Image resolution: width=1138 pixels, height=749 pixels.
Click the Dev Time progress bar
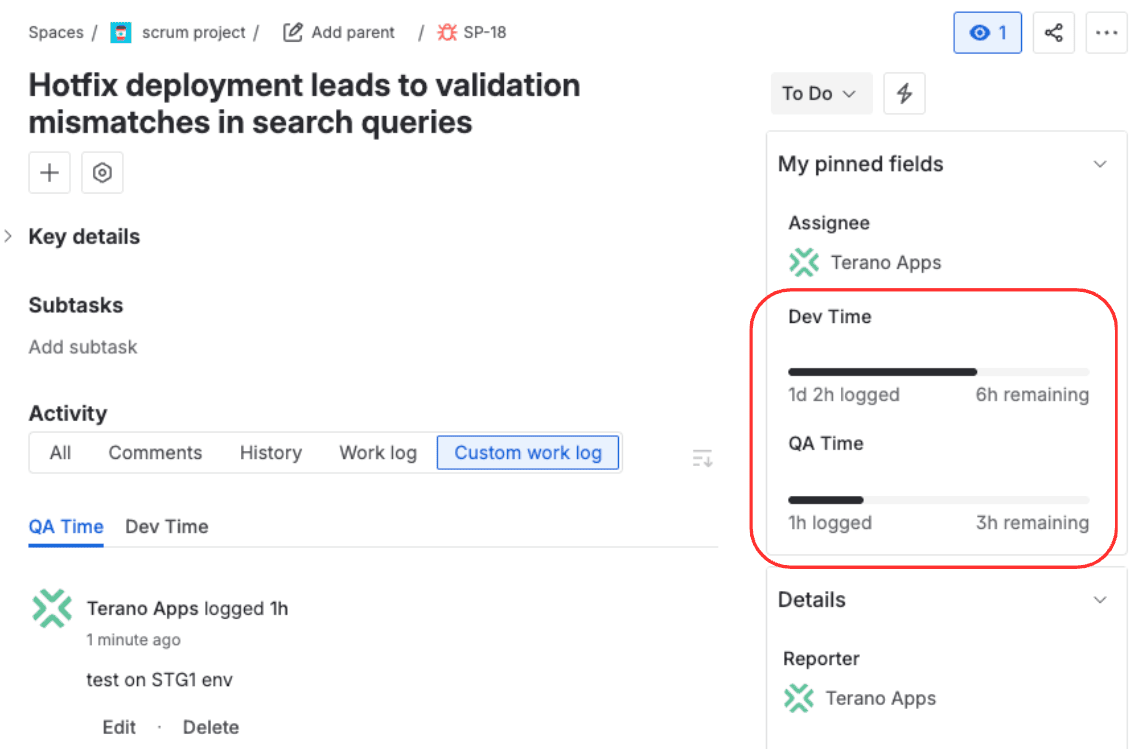click(938, 372)
